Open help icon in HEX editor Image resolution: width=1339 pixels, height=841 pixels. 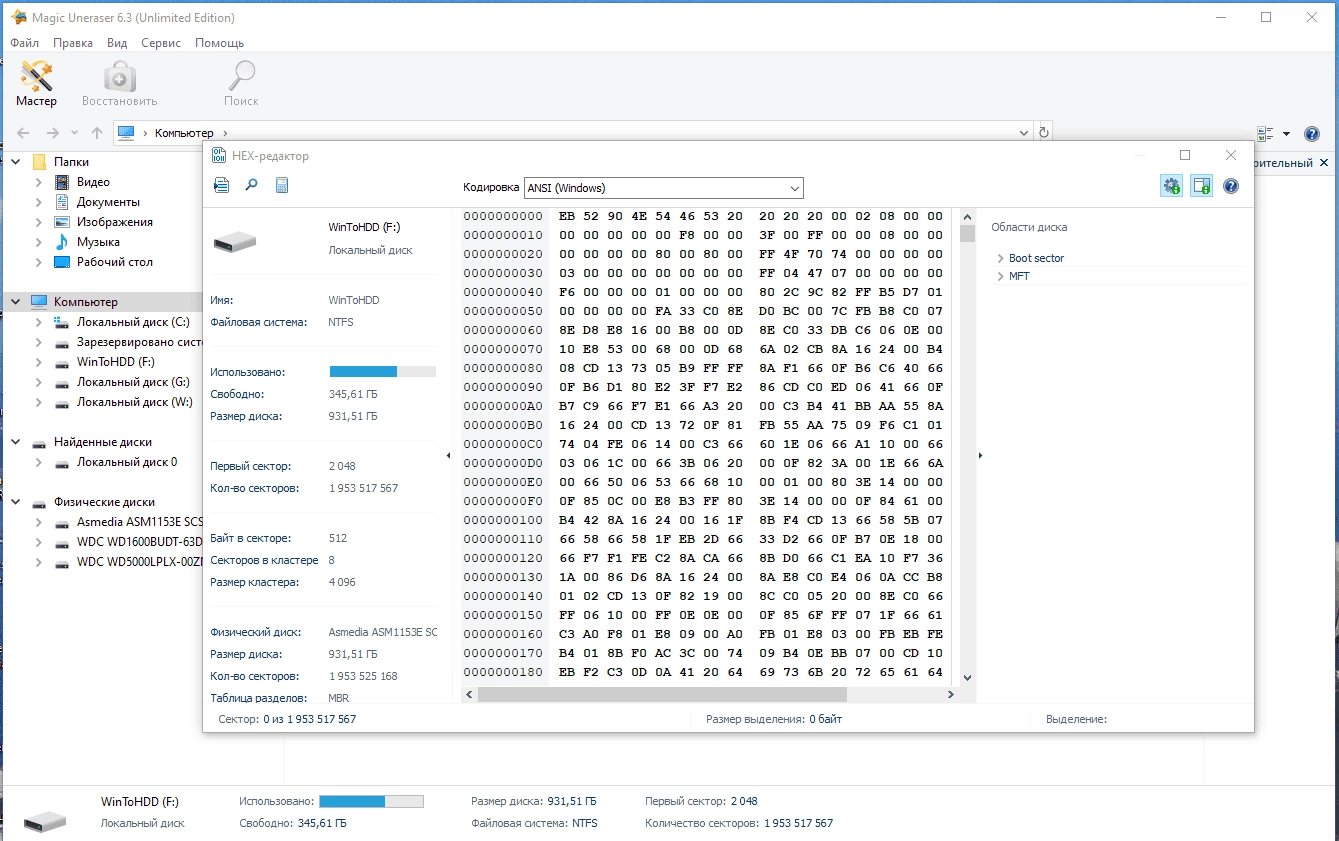(1231, 186)
